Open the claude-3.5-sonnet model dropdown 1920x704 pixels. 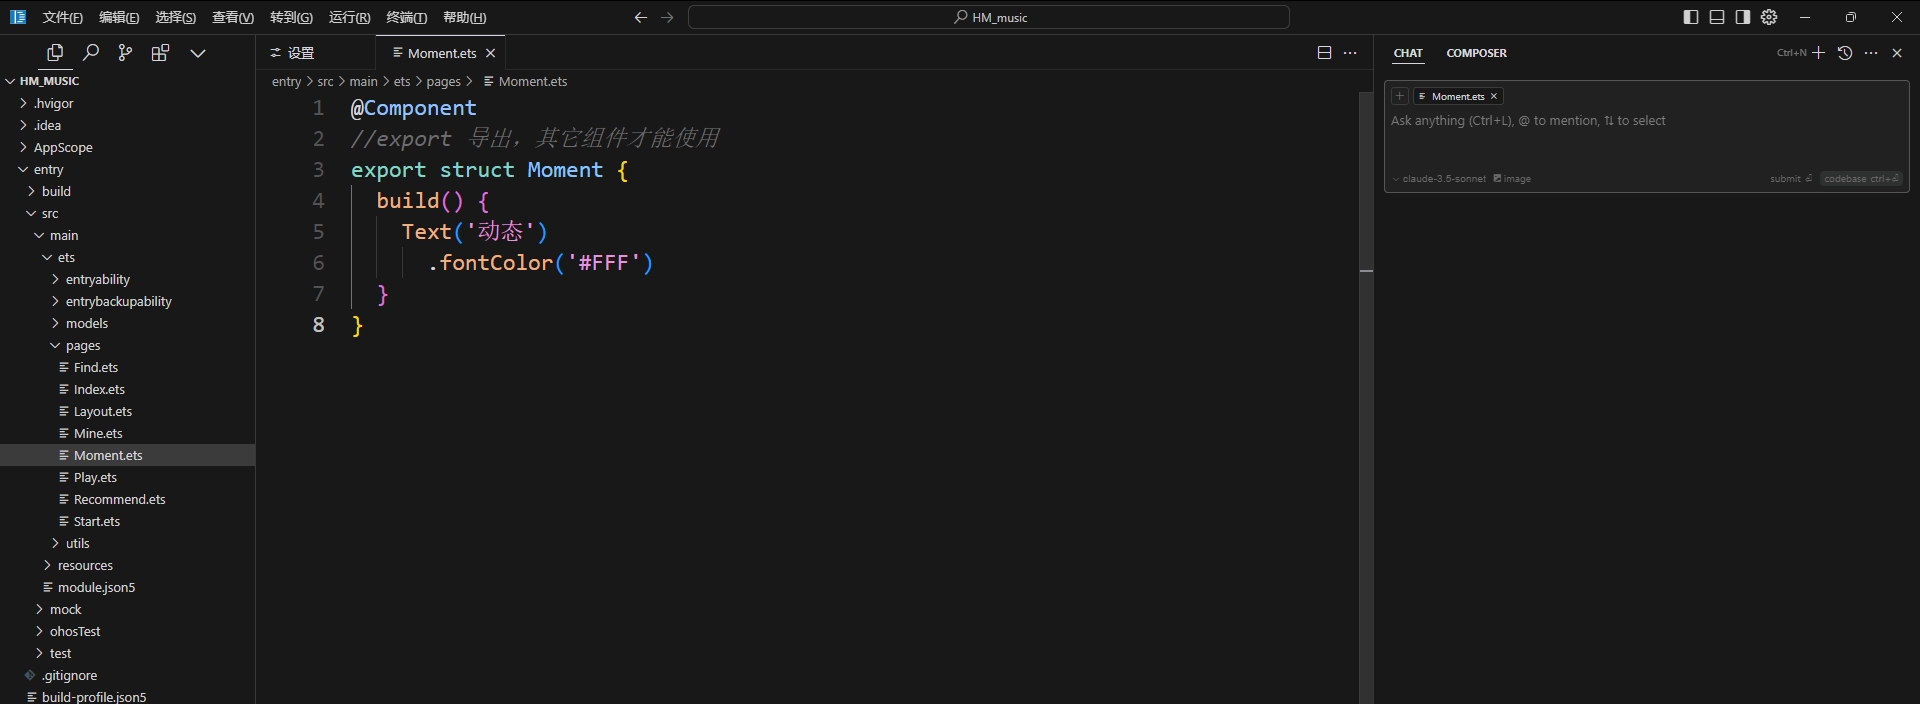tap(1440, 179)
